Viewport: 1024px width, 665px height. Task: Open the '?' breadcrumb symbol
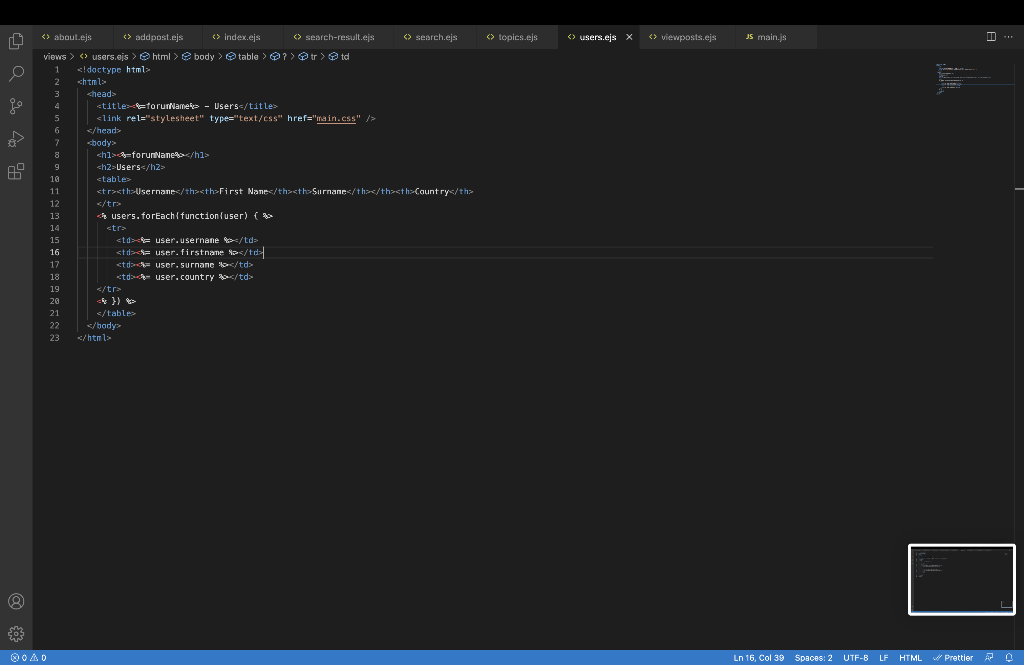point(279,57)
